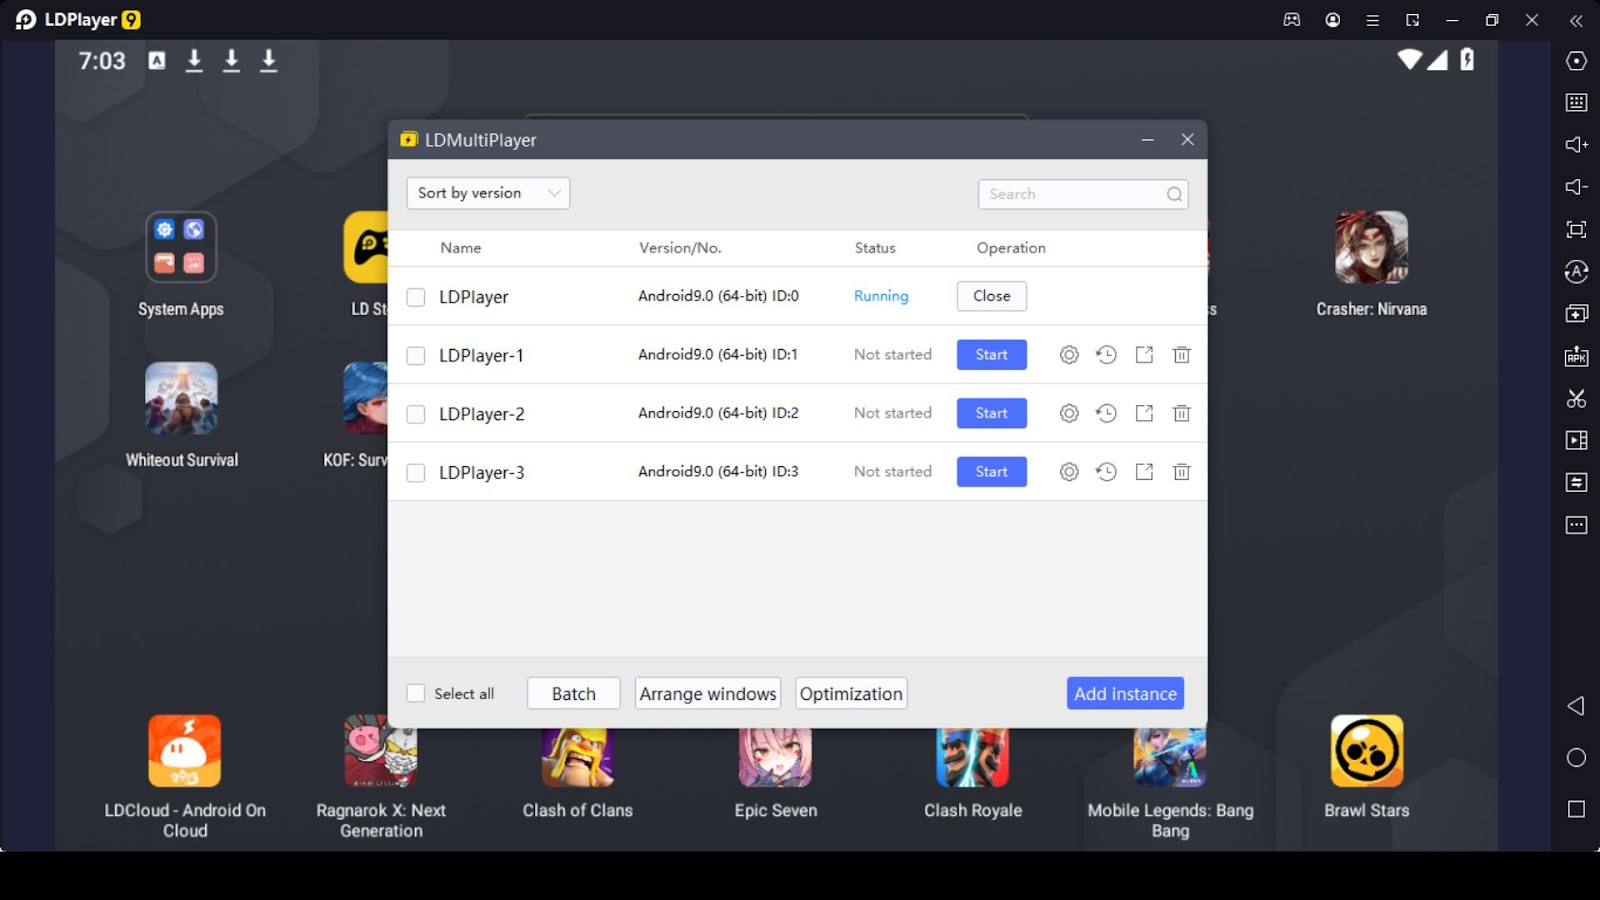Check the LDPlayer-2 checkbox
This screenshot has height=900, width=1600.
[416, 414]
